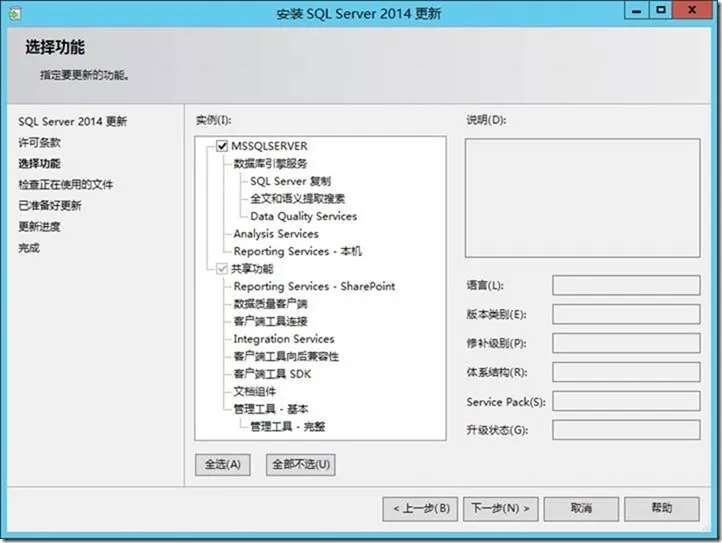
Task: Toggle the MSSQLSERVER instance checkbox
Action: (222, 146)
